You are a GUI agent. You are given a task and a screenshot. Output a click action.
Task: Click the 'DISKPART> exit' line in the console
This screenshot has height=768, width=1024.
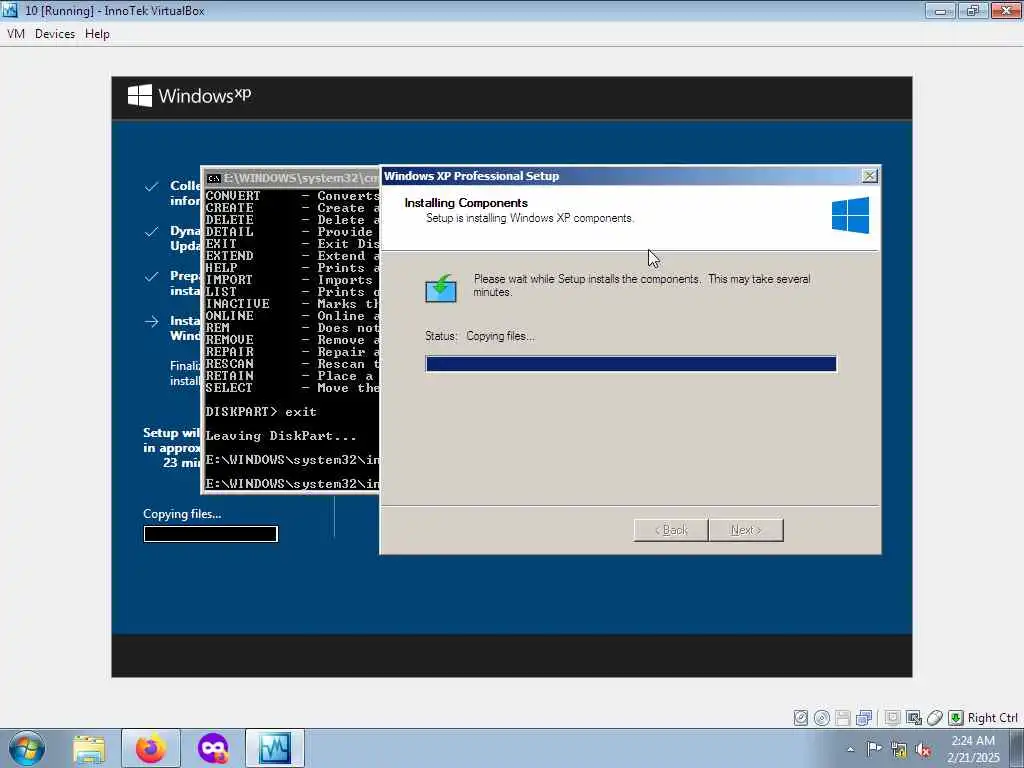click(261, 412)
